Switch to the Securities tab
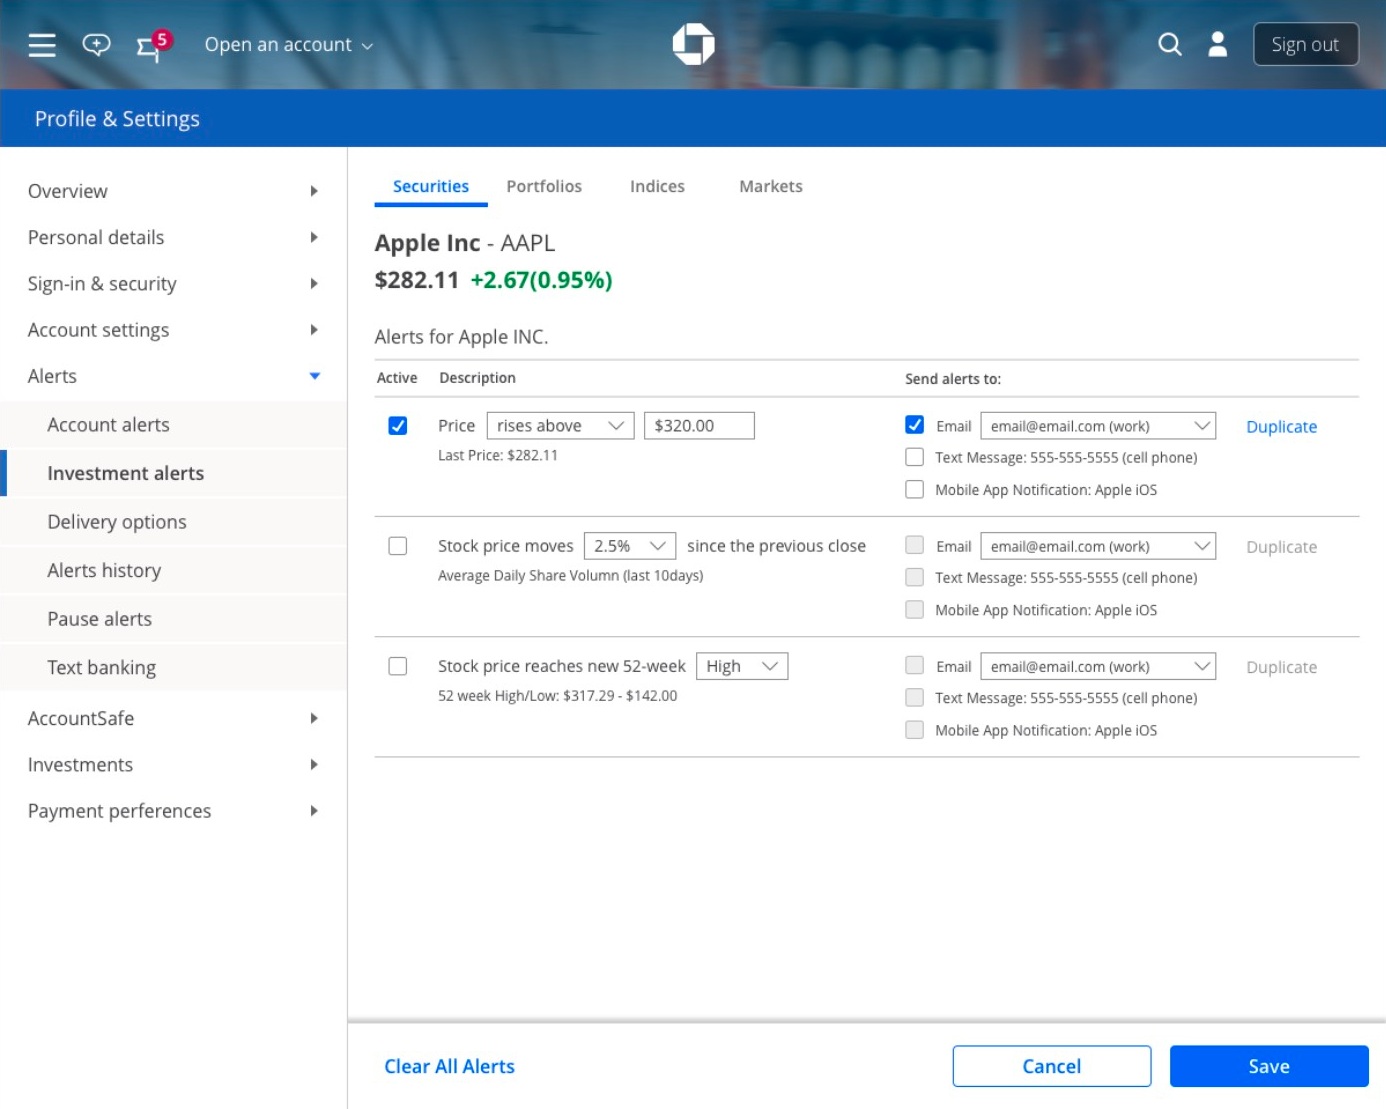This screenshot has width=1386, height=1109. point(431,186)
